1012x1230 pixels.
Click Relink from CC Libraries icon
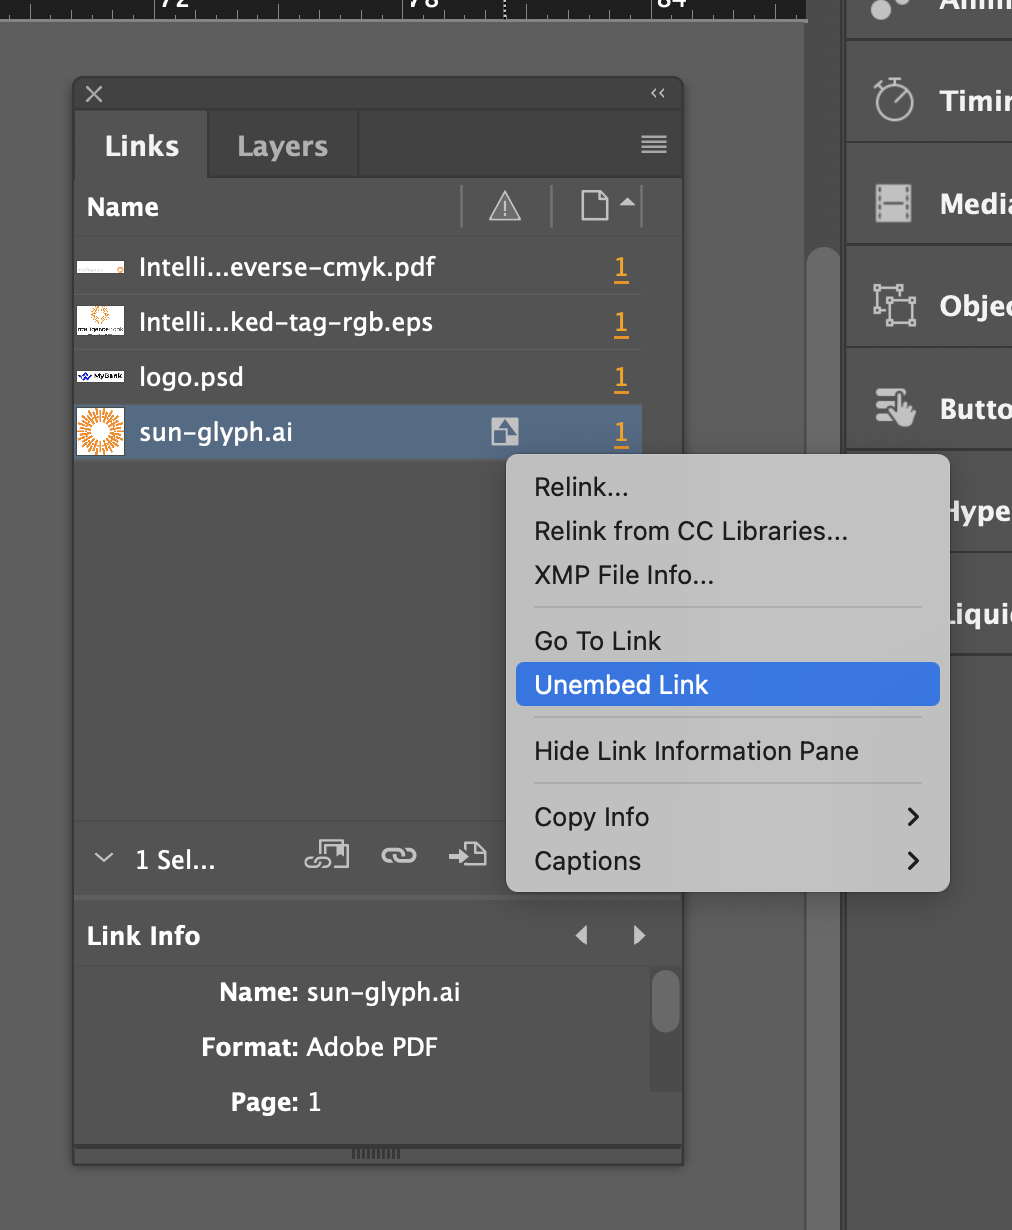(x=327, y=855)
